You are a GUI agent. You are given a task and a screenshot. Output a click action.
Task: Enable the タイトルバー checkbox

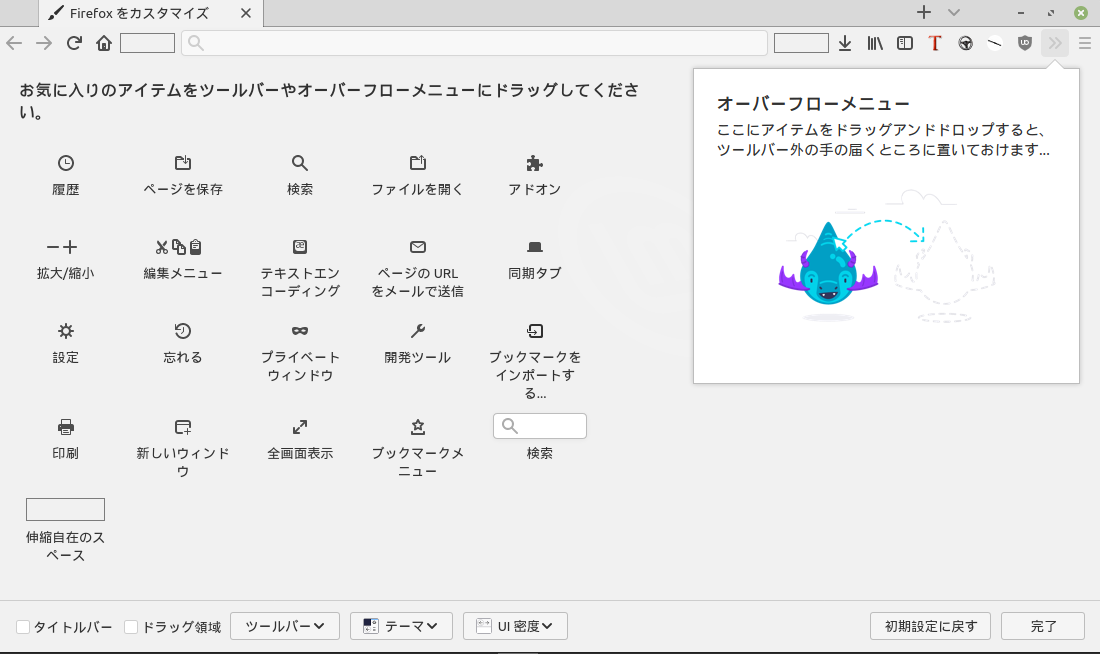23,627
